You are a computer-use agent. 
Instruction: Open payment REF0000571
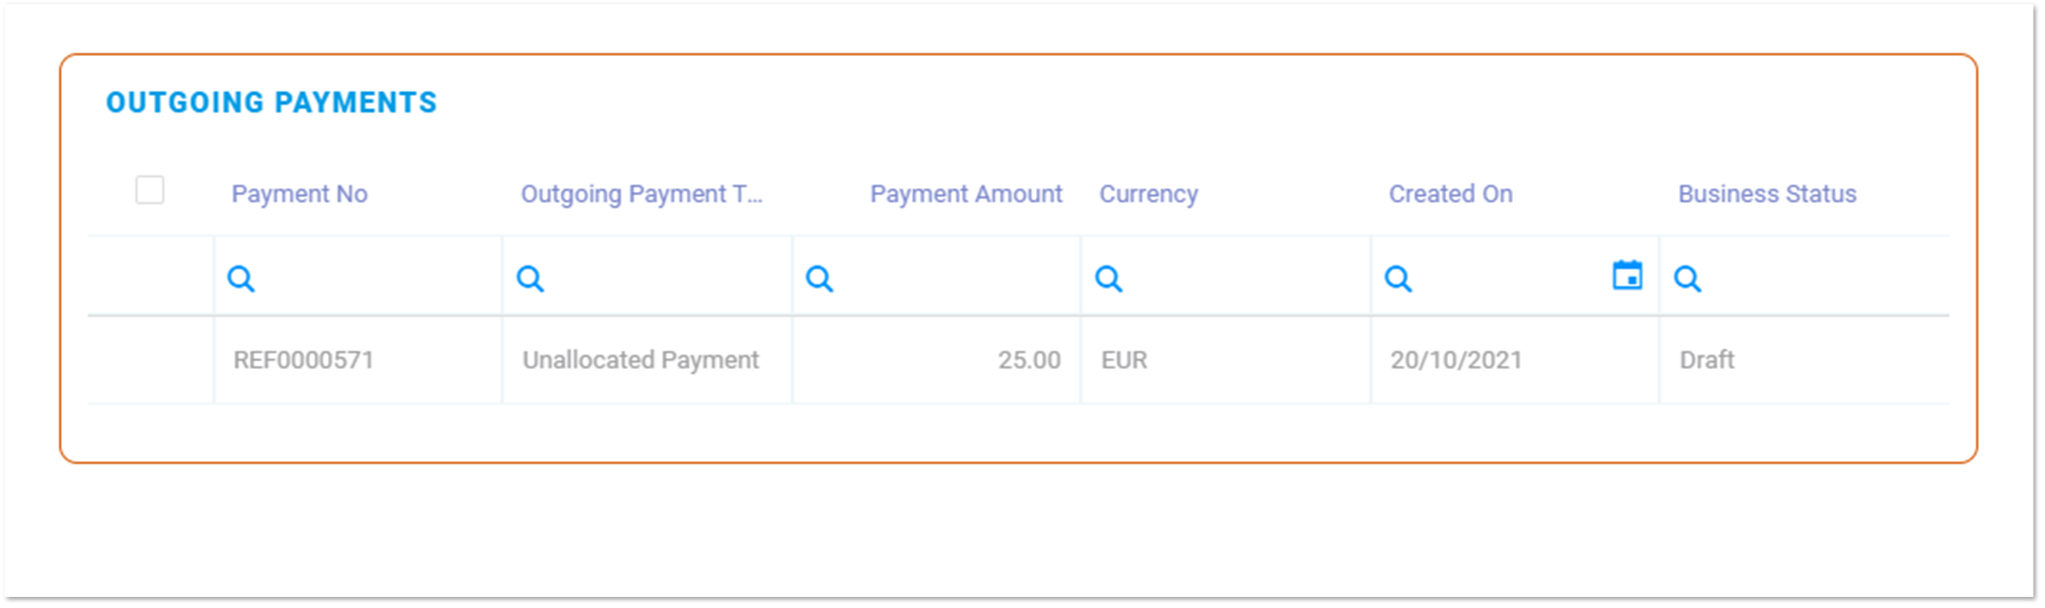tap(303, 360)
